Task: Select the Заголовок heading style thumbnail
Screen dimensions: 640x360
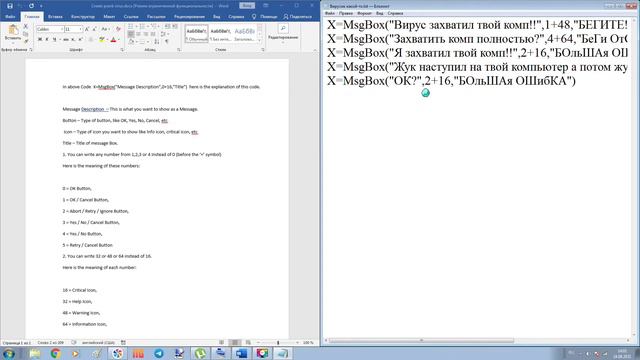Action: [244, 33]
